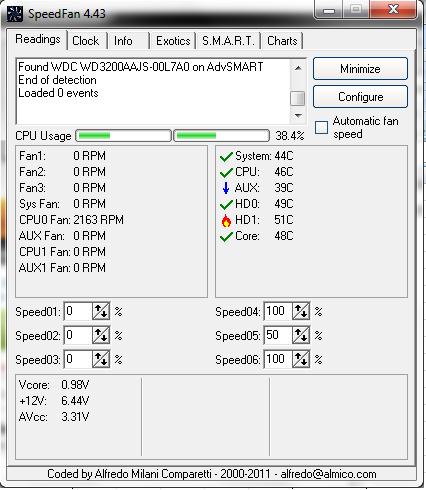Click the Speed01 up/down stepper
The image size is (426, 490).
[x=101, y=311]
